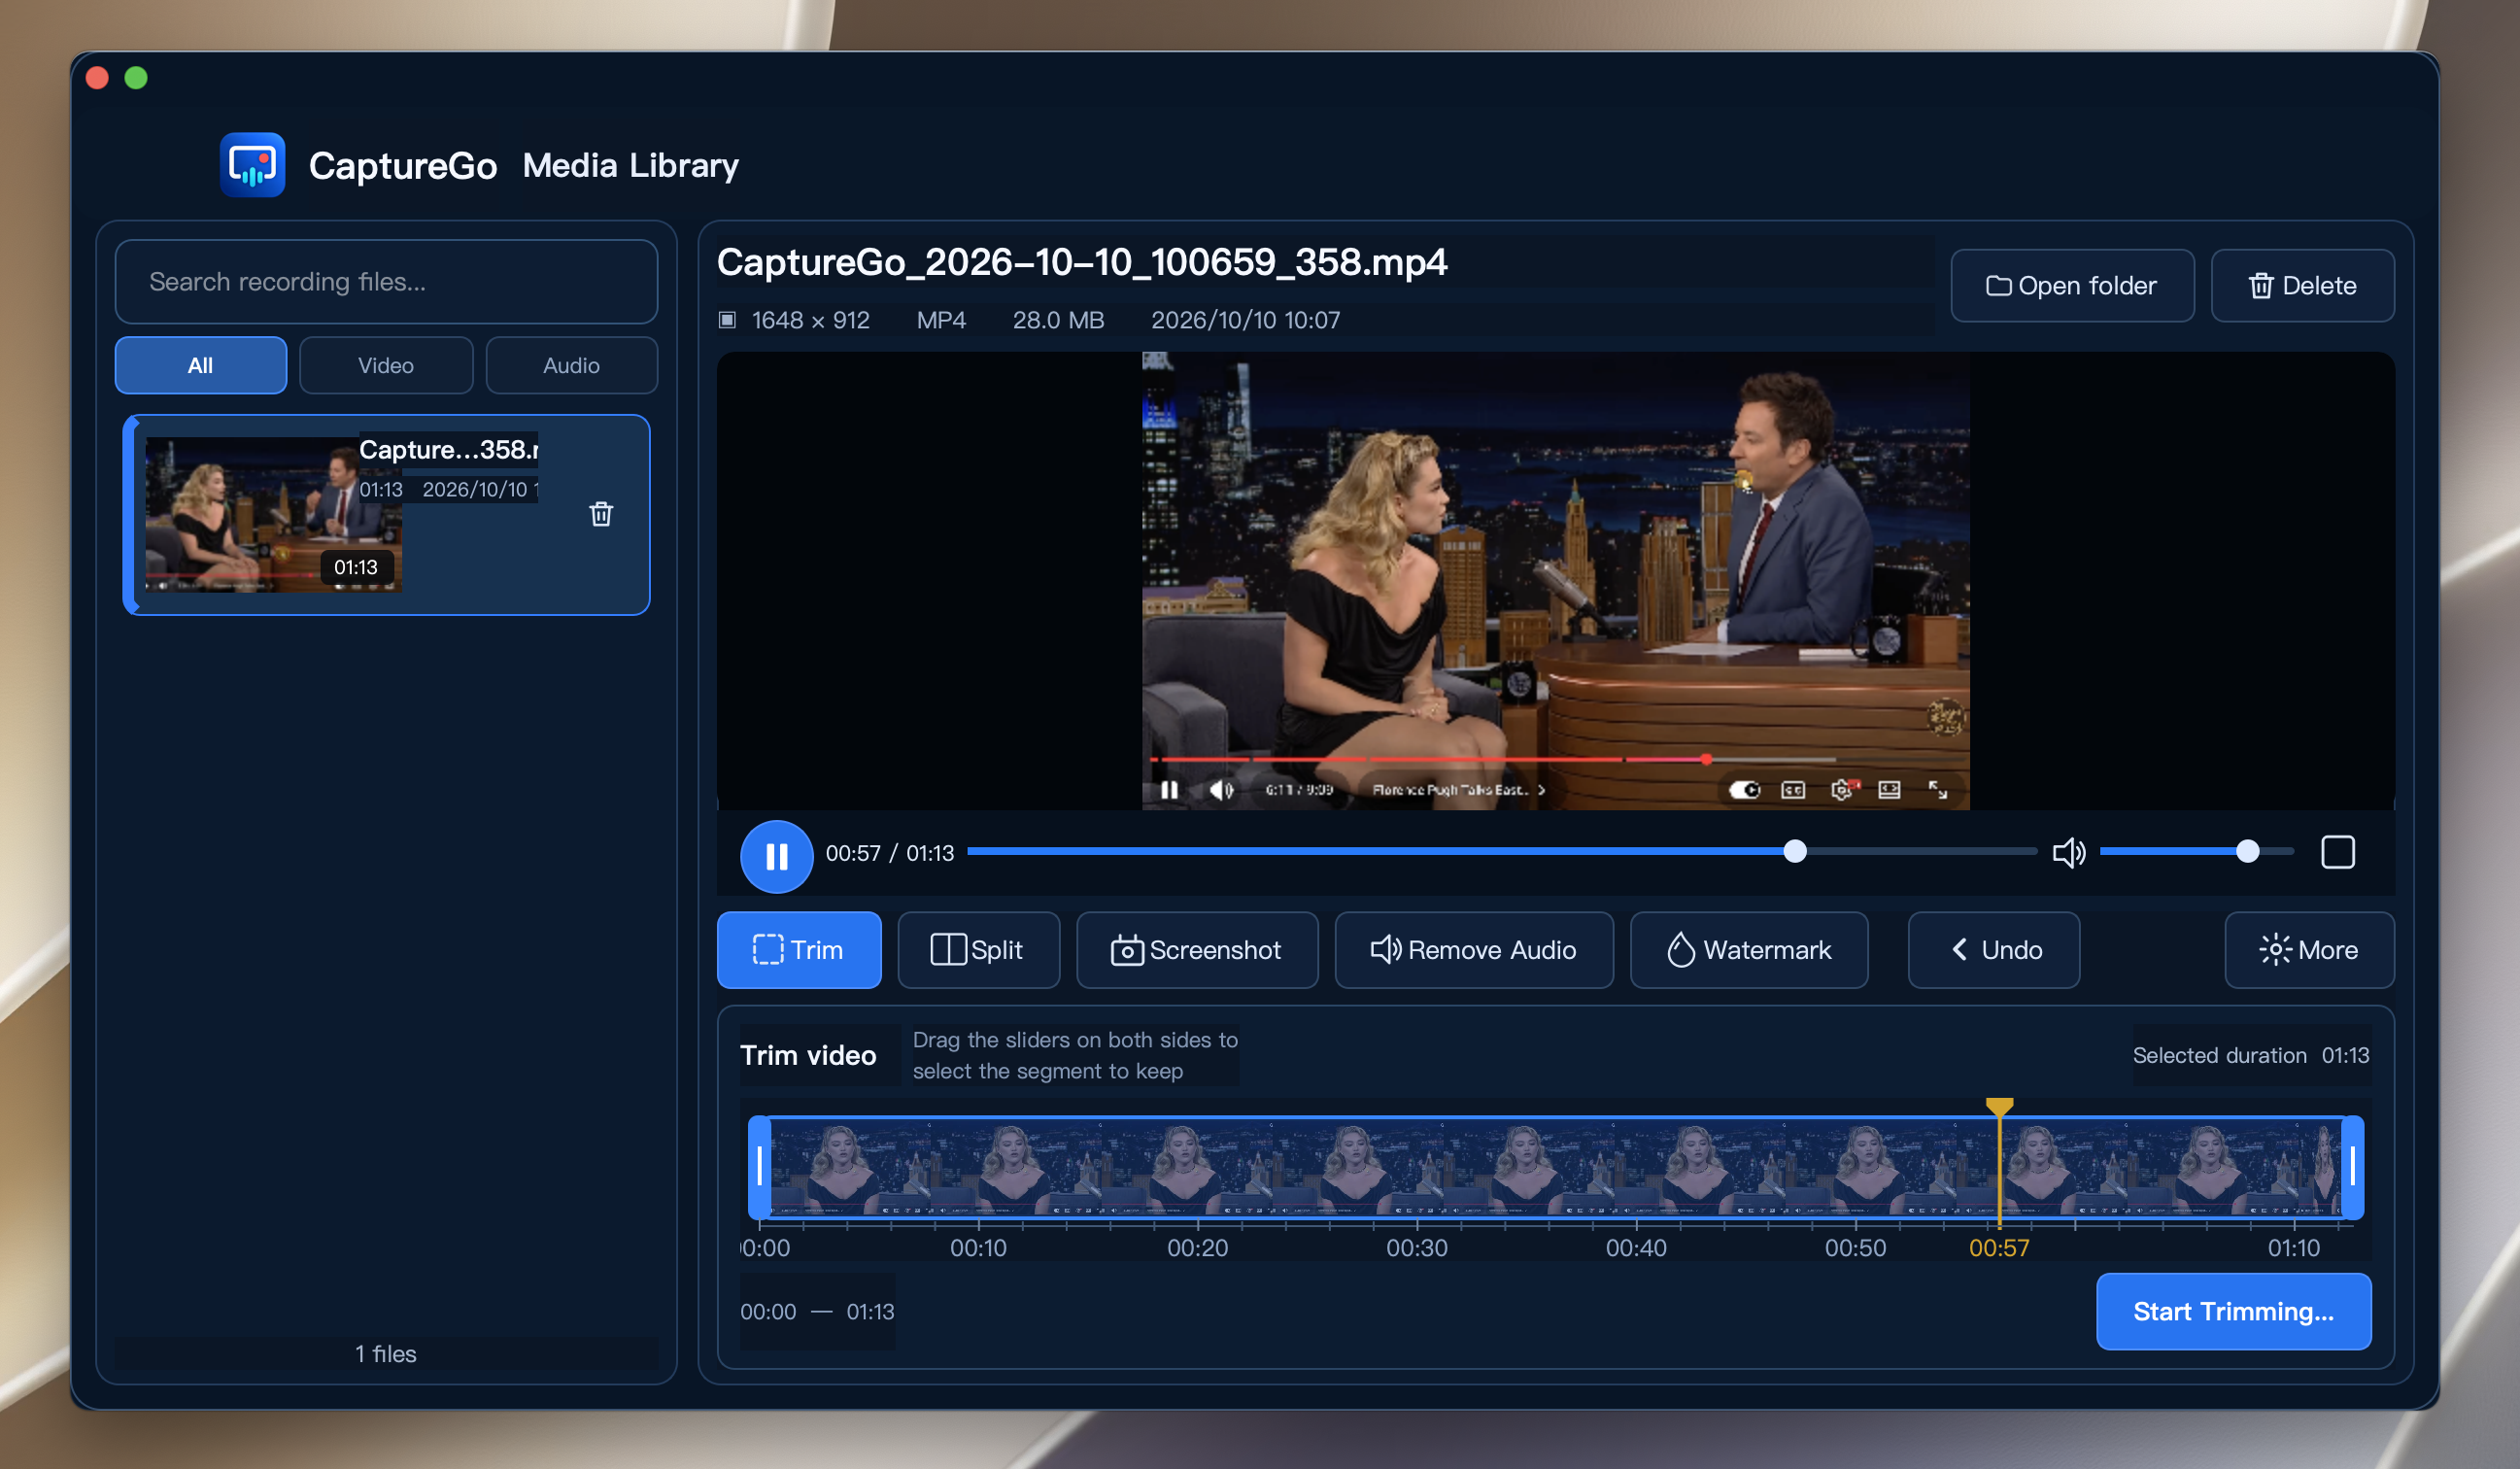Click the Selected duration 01:13 label

2250,1055
